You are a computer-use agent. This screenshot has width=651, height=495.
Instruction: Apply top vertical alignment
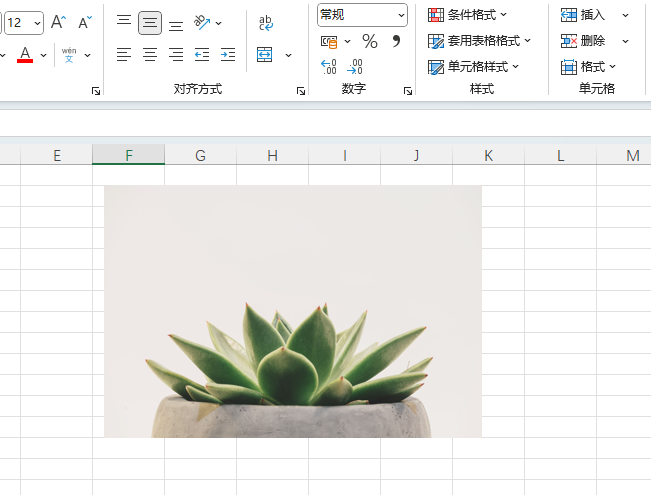click(x=124, y=22)
